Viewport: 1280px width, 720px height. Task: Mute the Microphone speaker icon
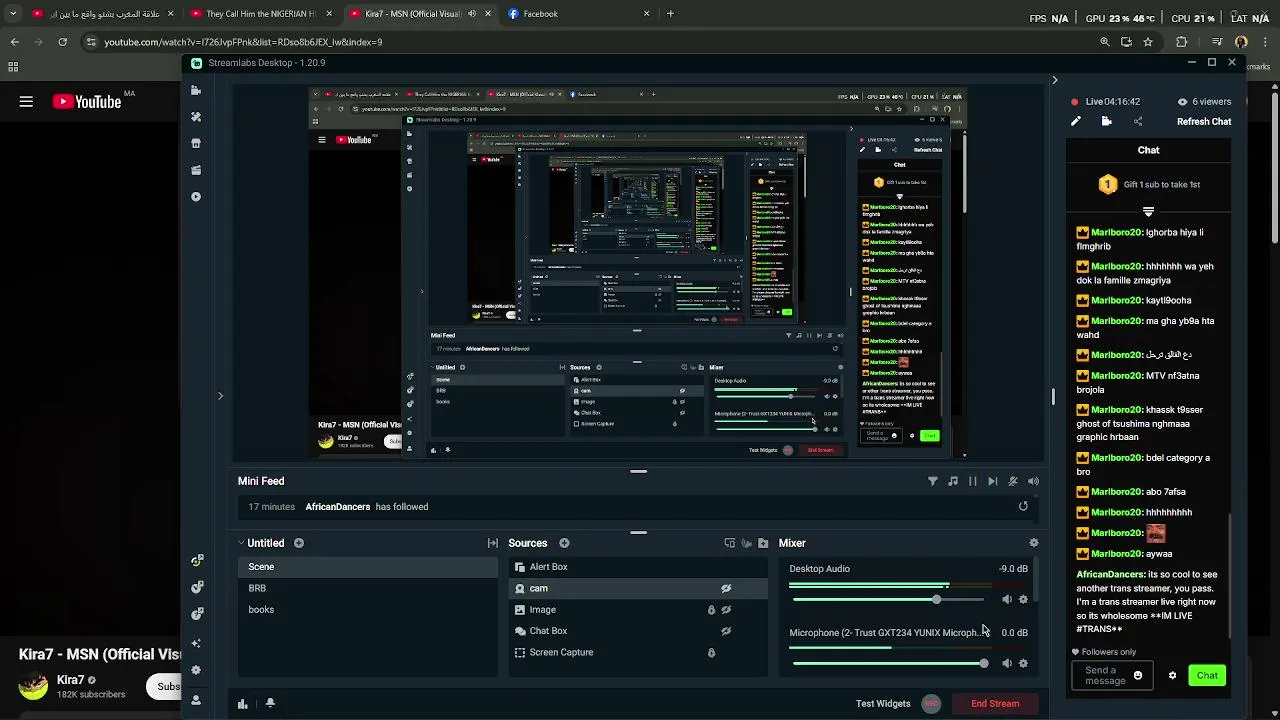(x=1007, y=663)
